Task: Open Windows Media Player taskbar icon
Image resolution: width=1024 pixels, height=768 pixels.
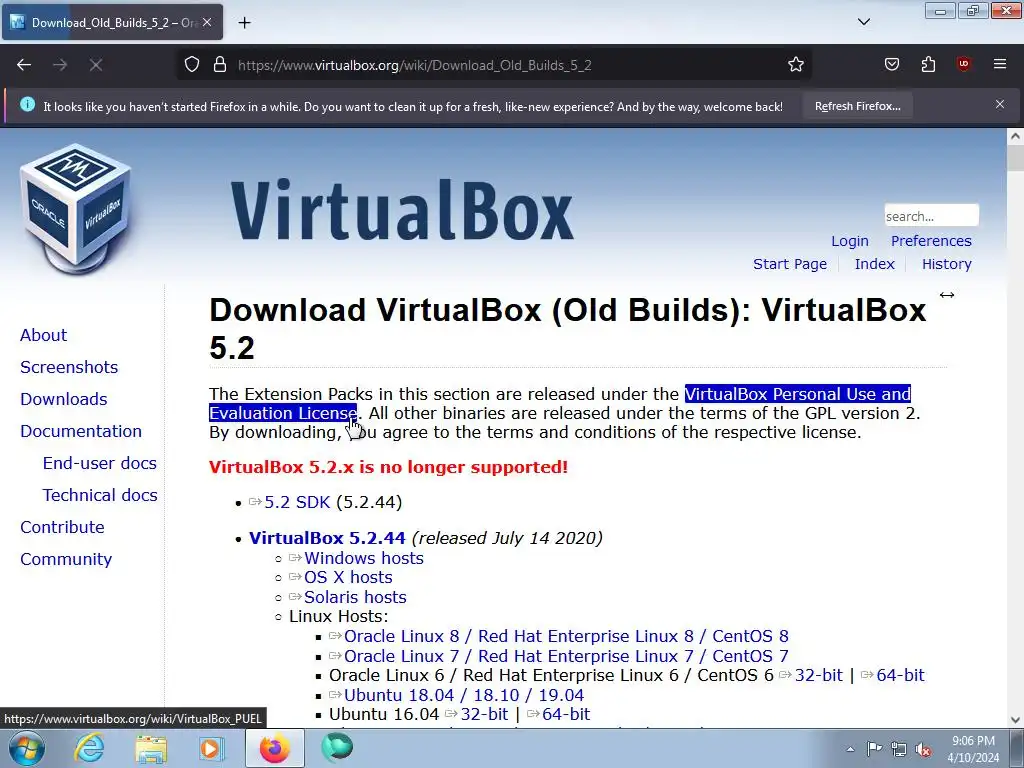Action: coord(210,748)
